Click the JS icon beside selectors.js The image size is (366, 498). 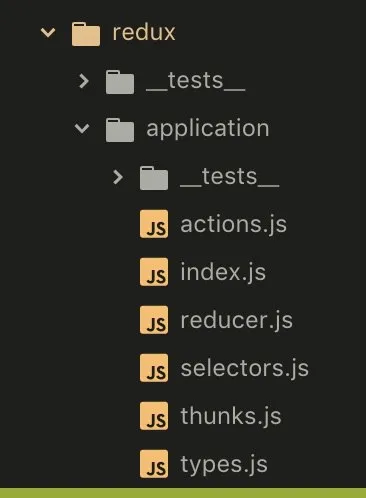click(x=154, y=368)
